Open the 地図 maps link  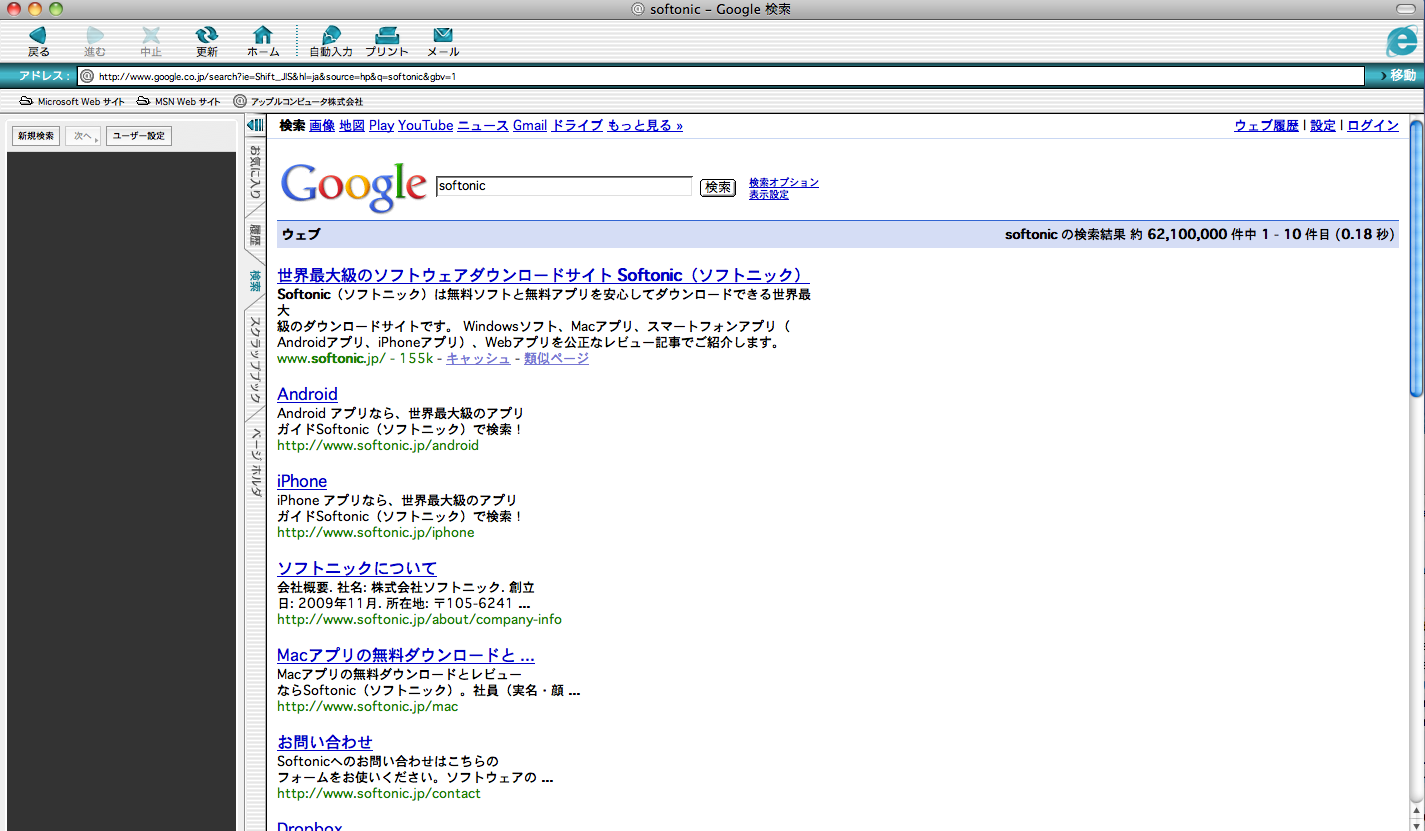coord(352,126)
